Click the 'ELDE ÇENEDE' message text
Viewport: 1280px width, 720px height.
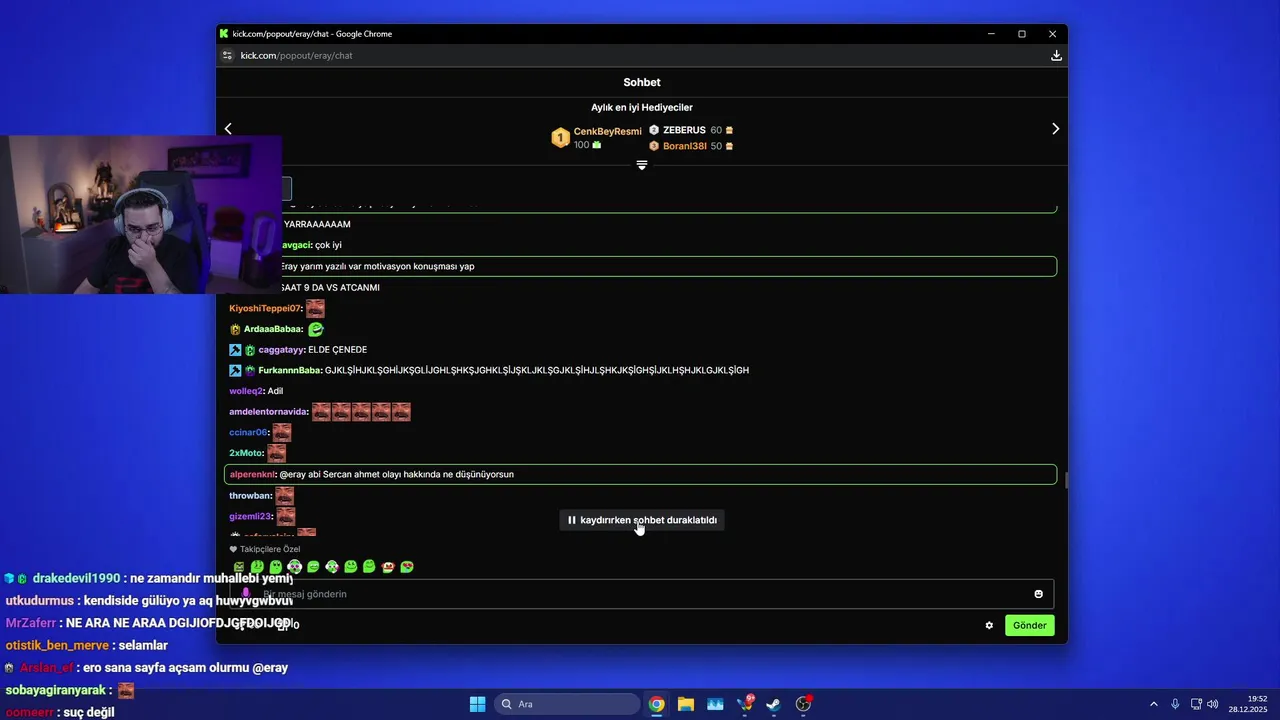pyautogui.click(x=338, y=350)
